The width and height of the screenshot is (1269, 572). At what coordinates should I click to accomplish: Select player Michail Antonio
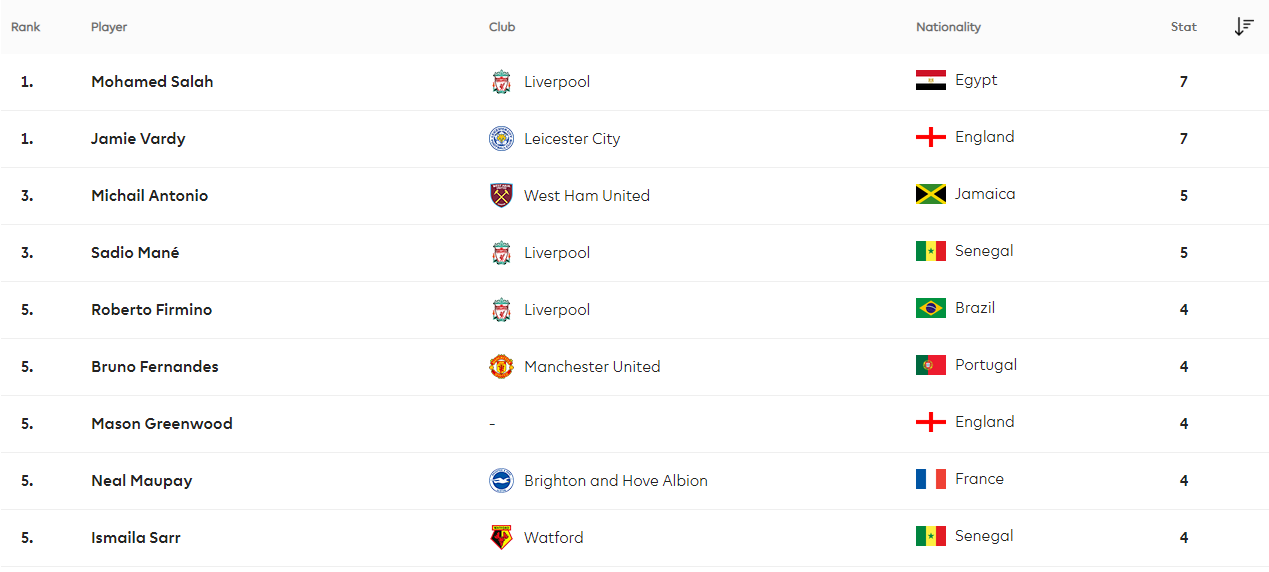click(149, 196)
